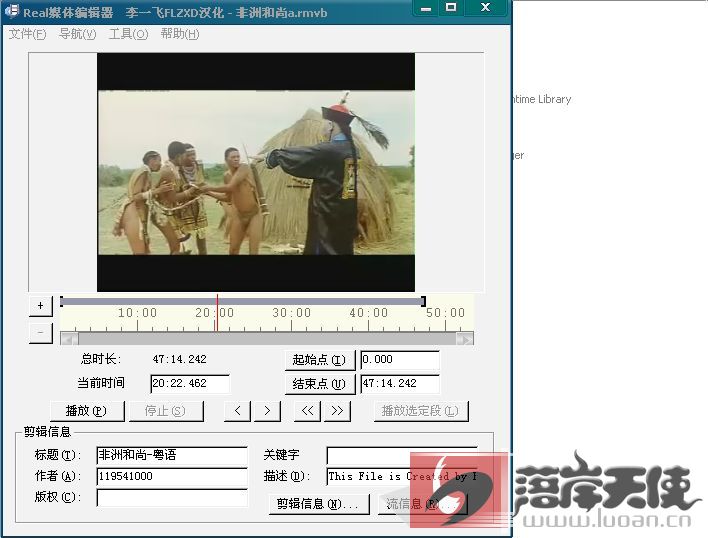The image size is (708, 538).
Task: Focus the 关键字 keywords field
Action: (402, 455)
